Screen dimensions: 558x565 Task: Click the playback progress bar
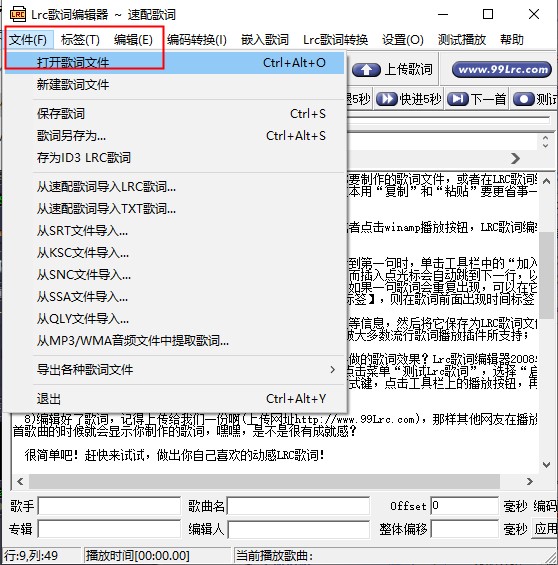click(x=448, y=120)
